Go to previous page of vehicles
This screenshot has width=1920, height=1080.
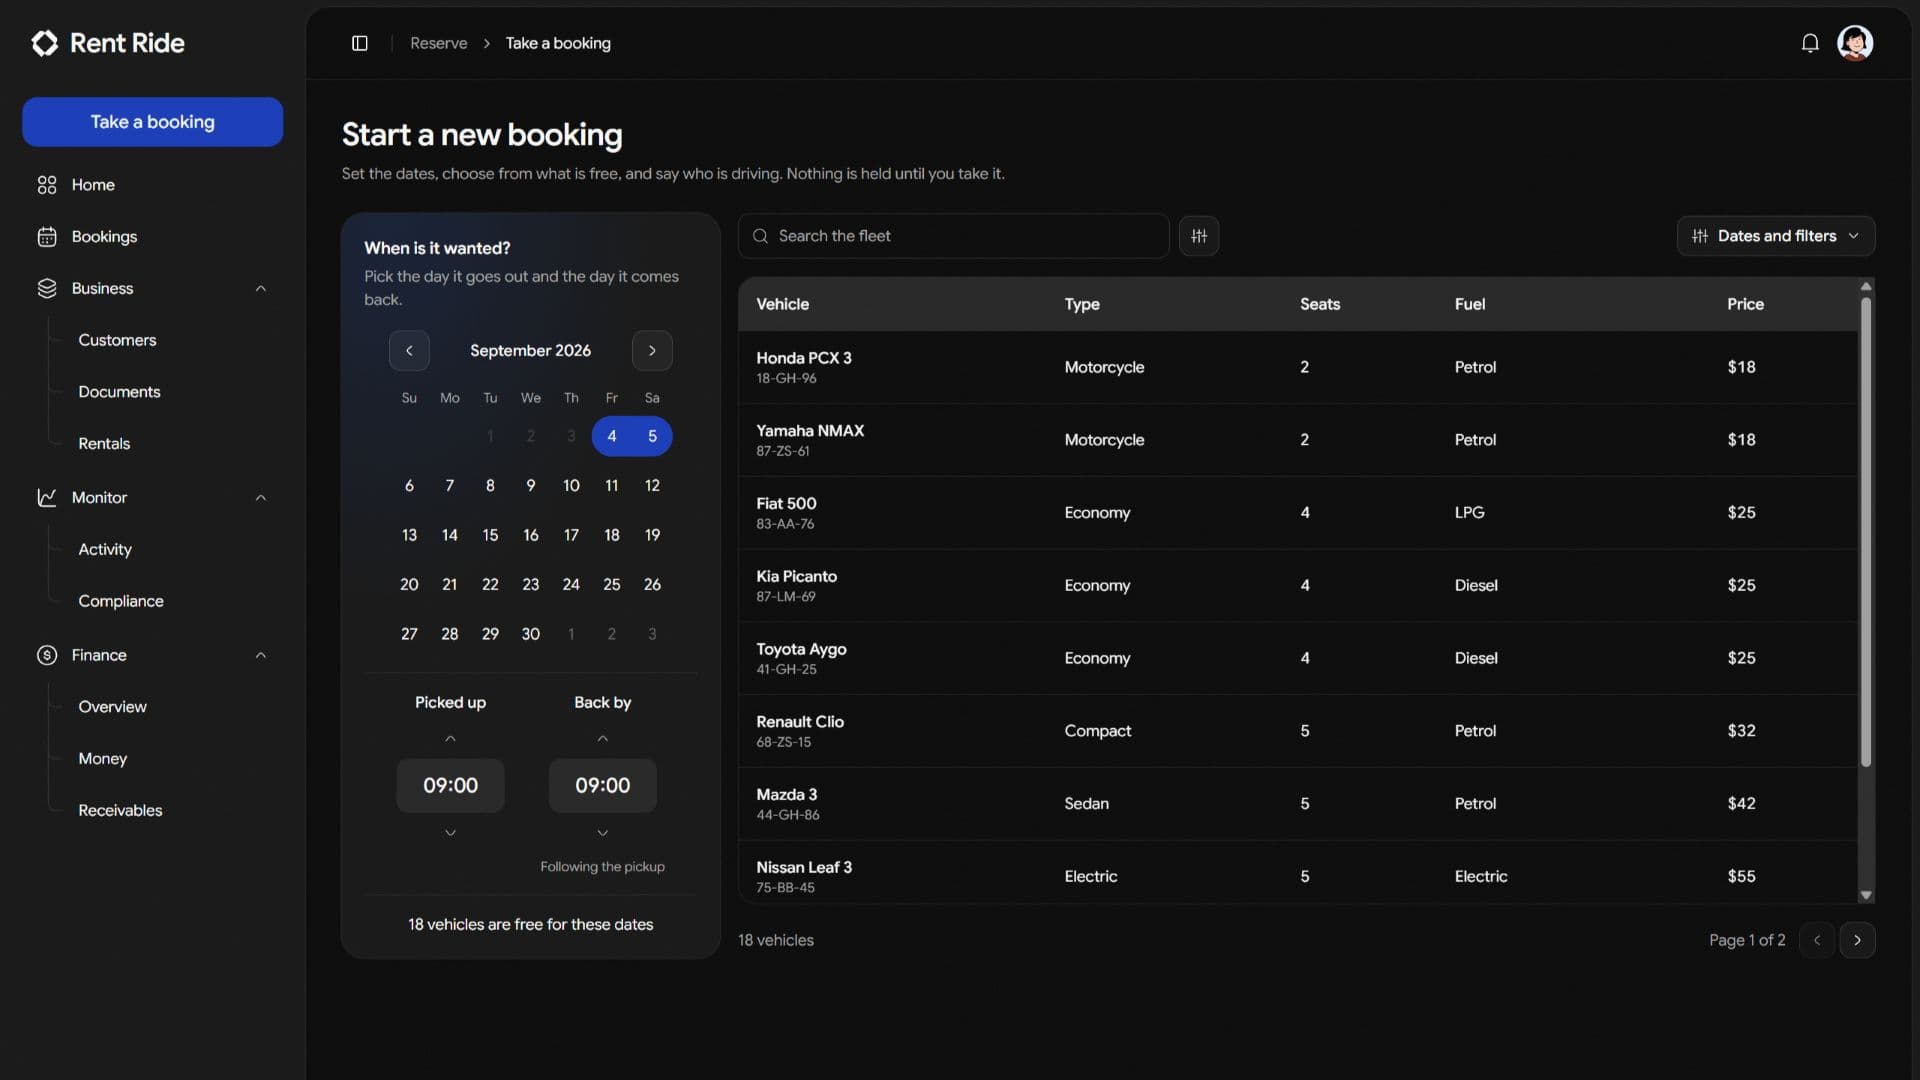click(x=1817, y=940)
